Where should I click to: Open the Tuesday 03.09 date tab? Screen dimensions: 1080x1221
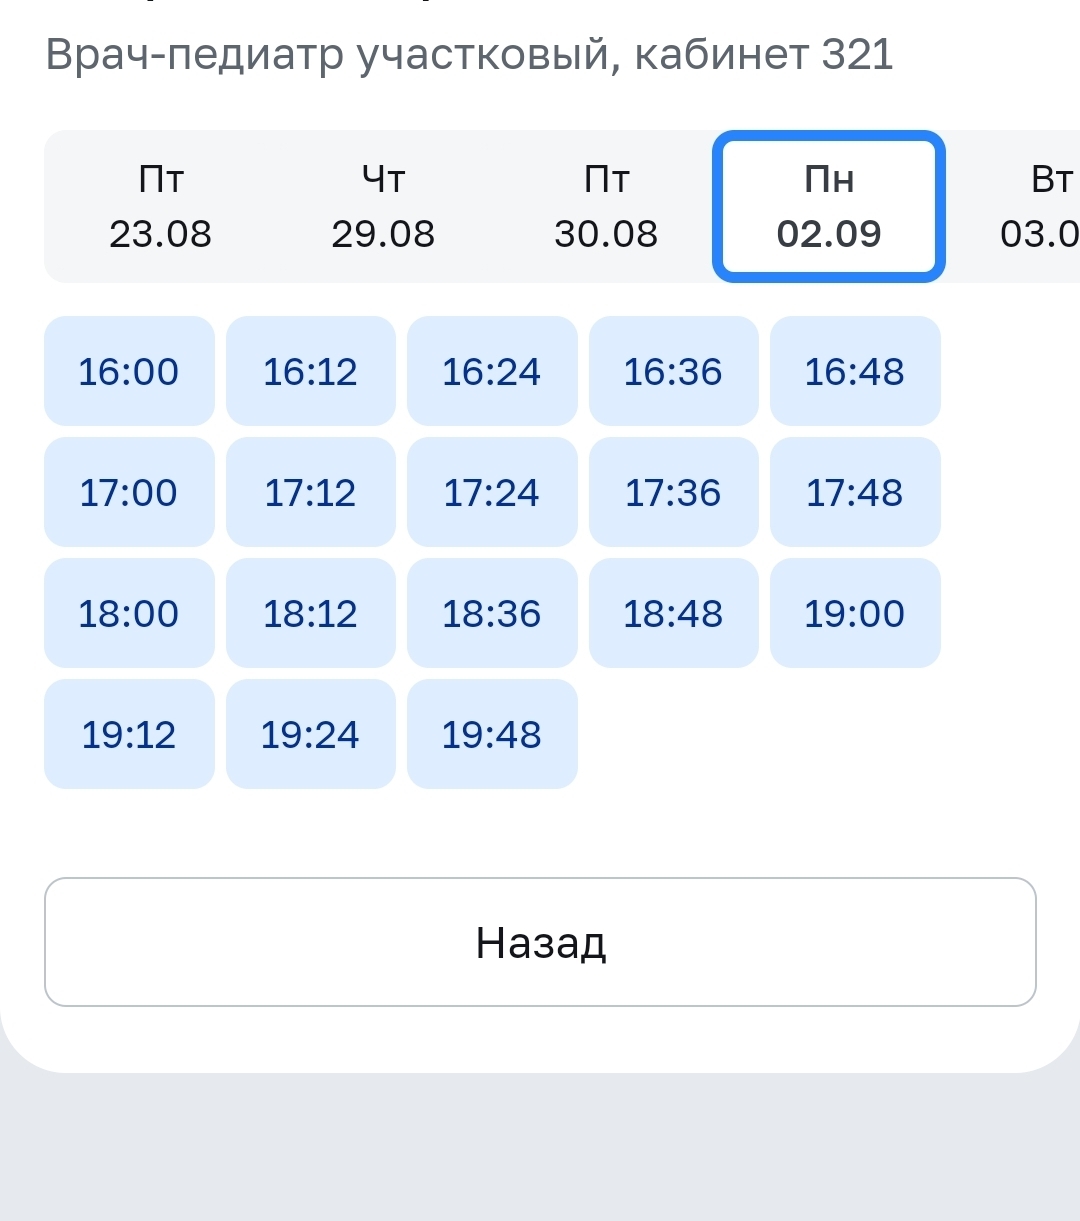(1040, 207)
